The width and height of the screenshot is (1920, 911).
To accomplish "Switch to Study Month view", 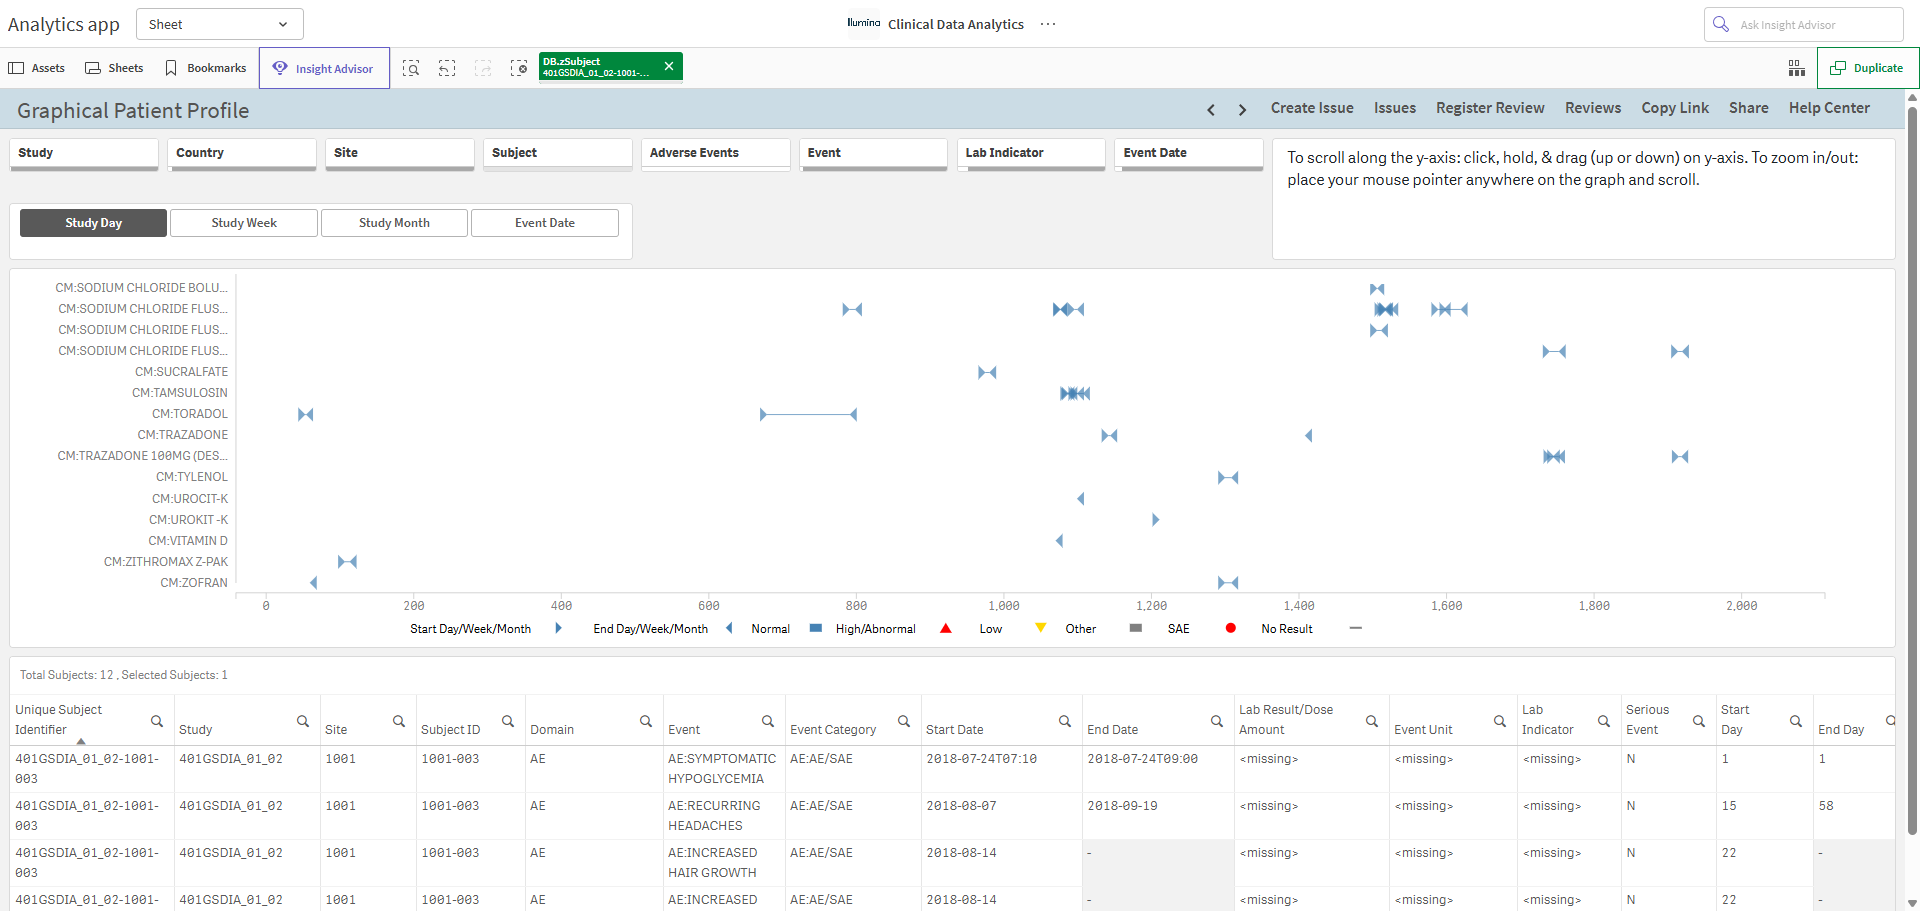I will tap(394, 223).
